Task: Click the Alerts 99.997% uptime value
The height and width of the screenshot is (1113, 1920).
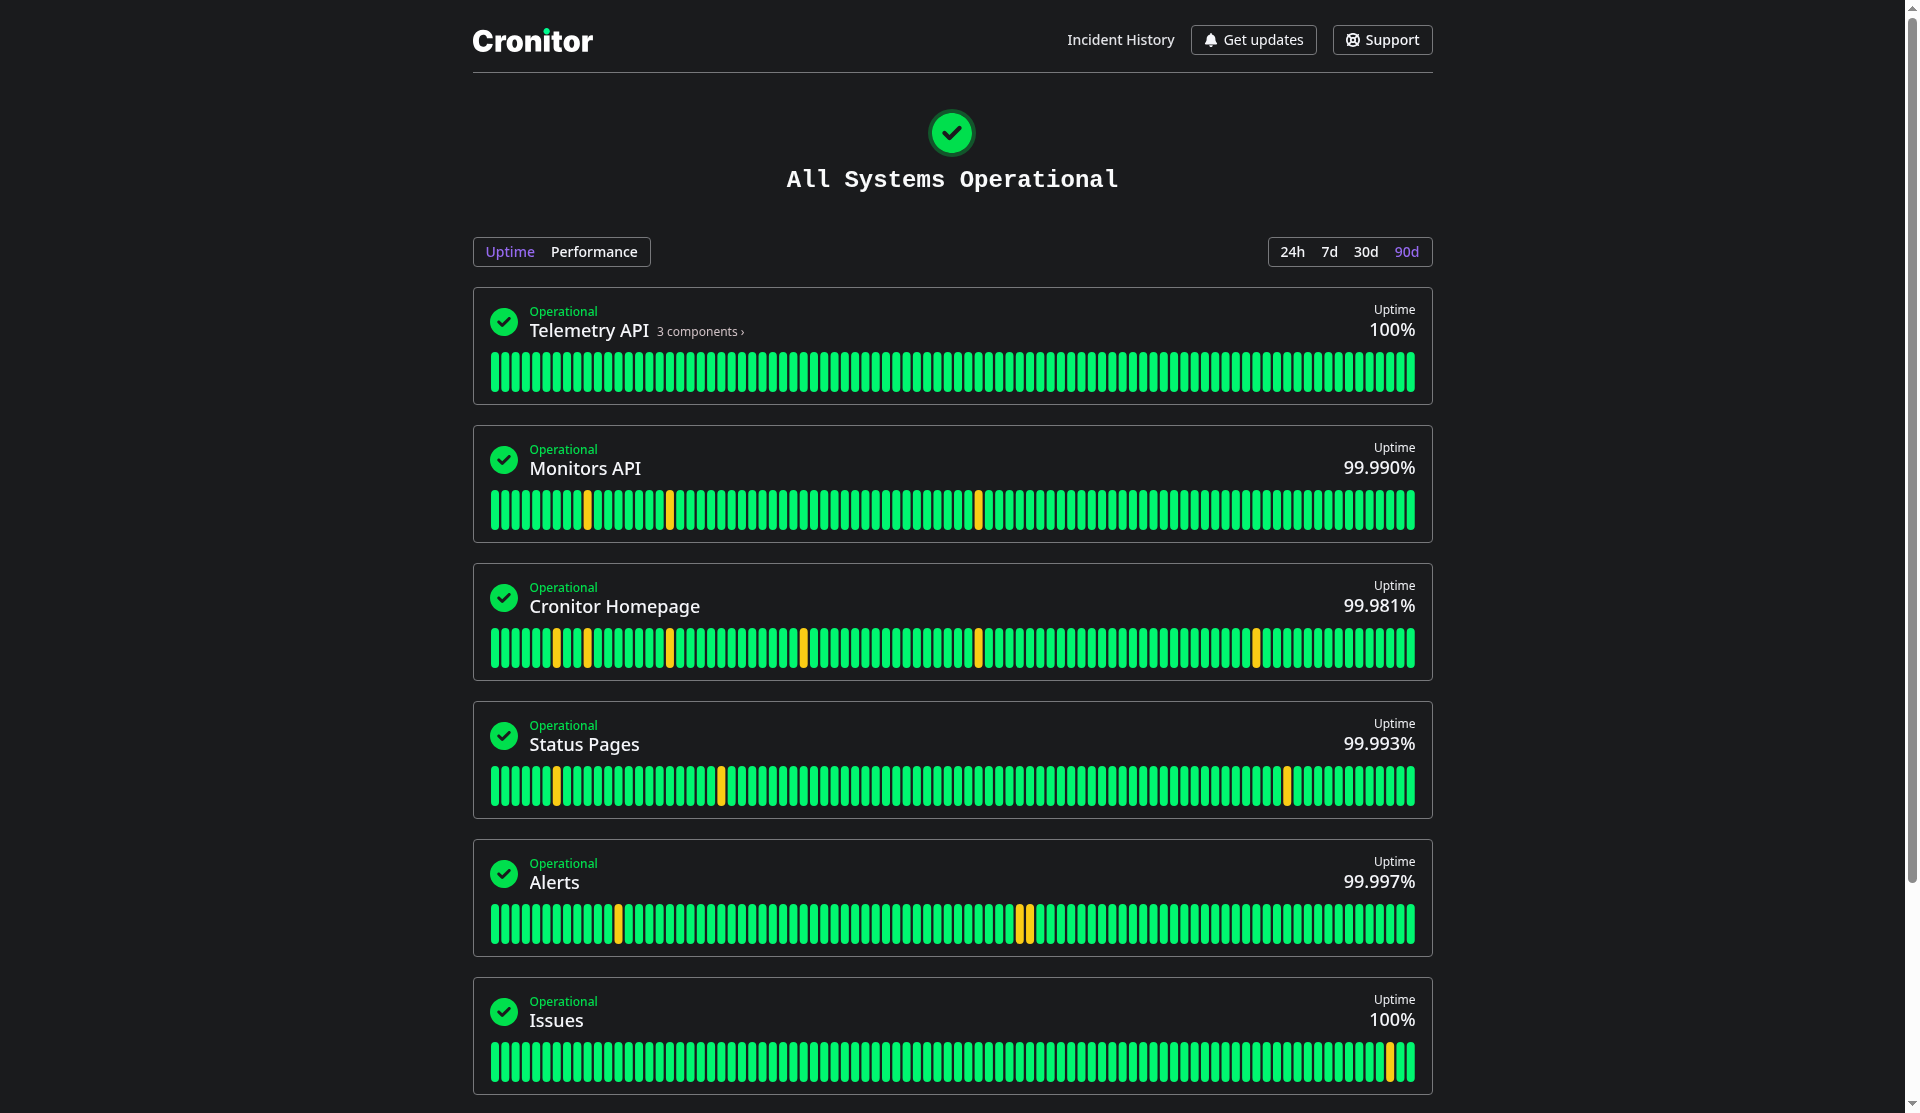Action: click(1379, 882)
